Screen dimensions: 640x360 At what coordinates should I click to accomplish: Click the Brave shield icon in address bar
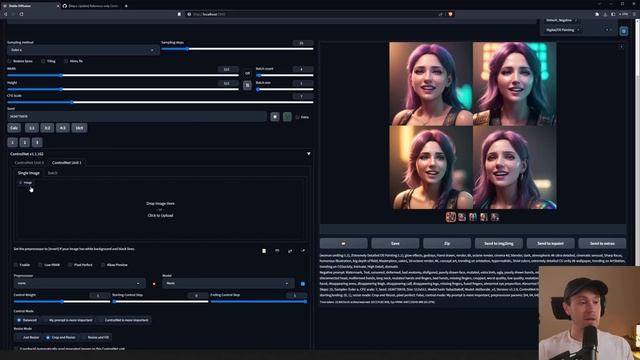pos(450,14)
